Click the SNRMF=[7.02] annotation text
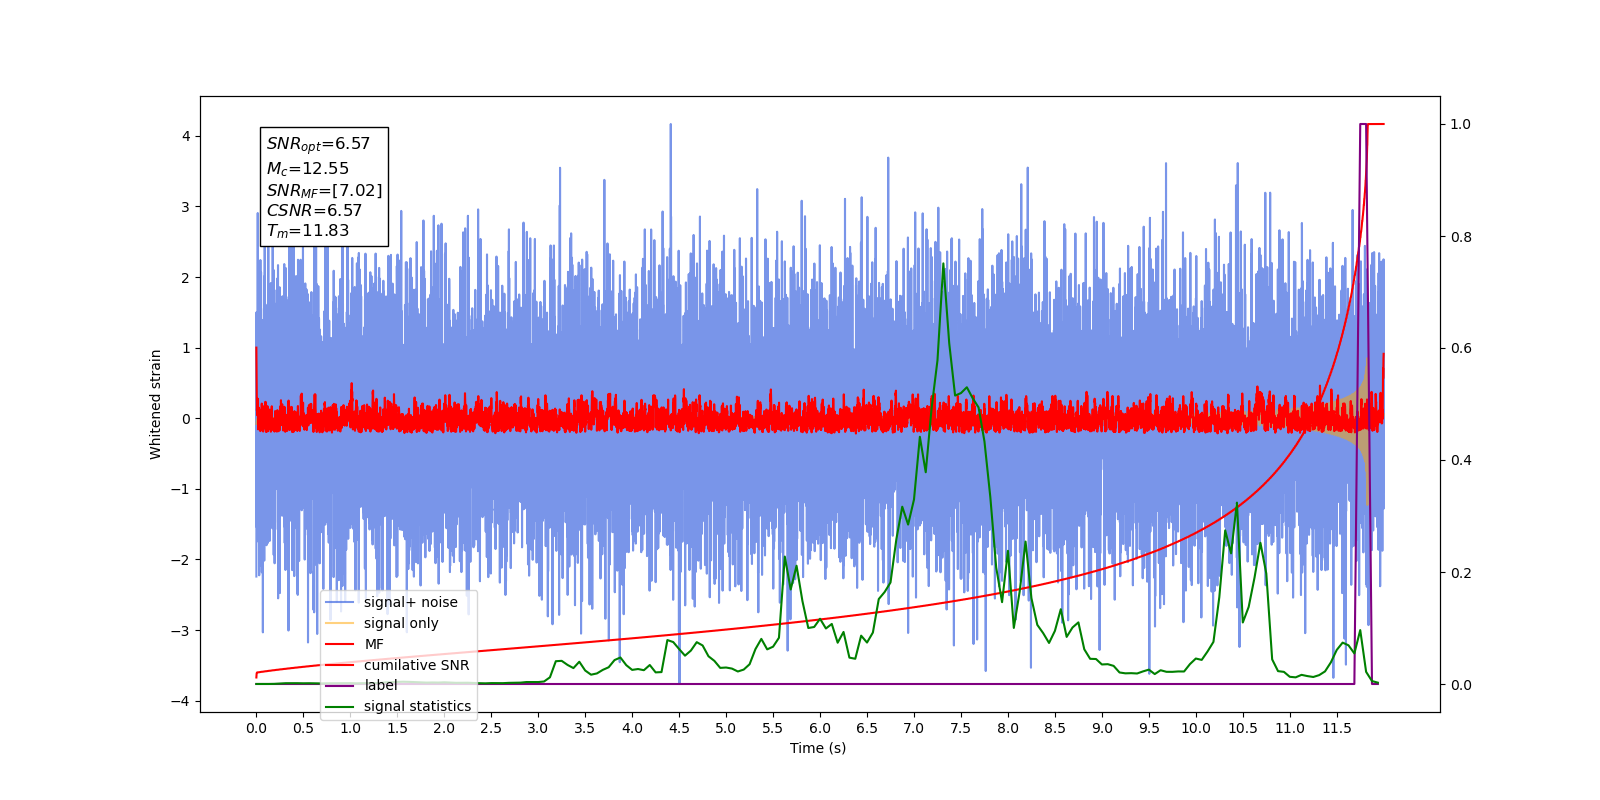 pos(324,190)
